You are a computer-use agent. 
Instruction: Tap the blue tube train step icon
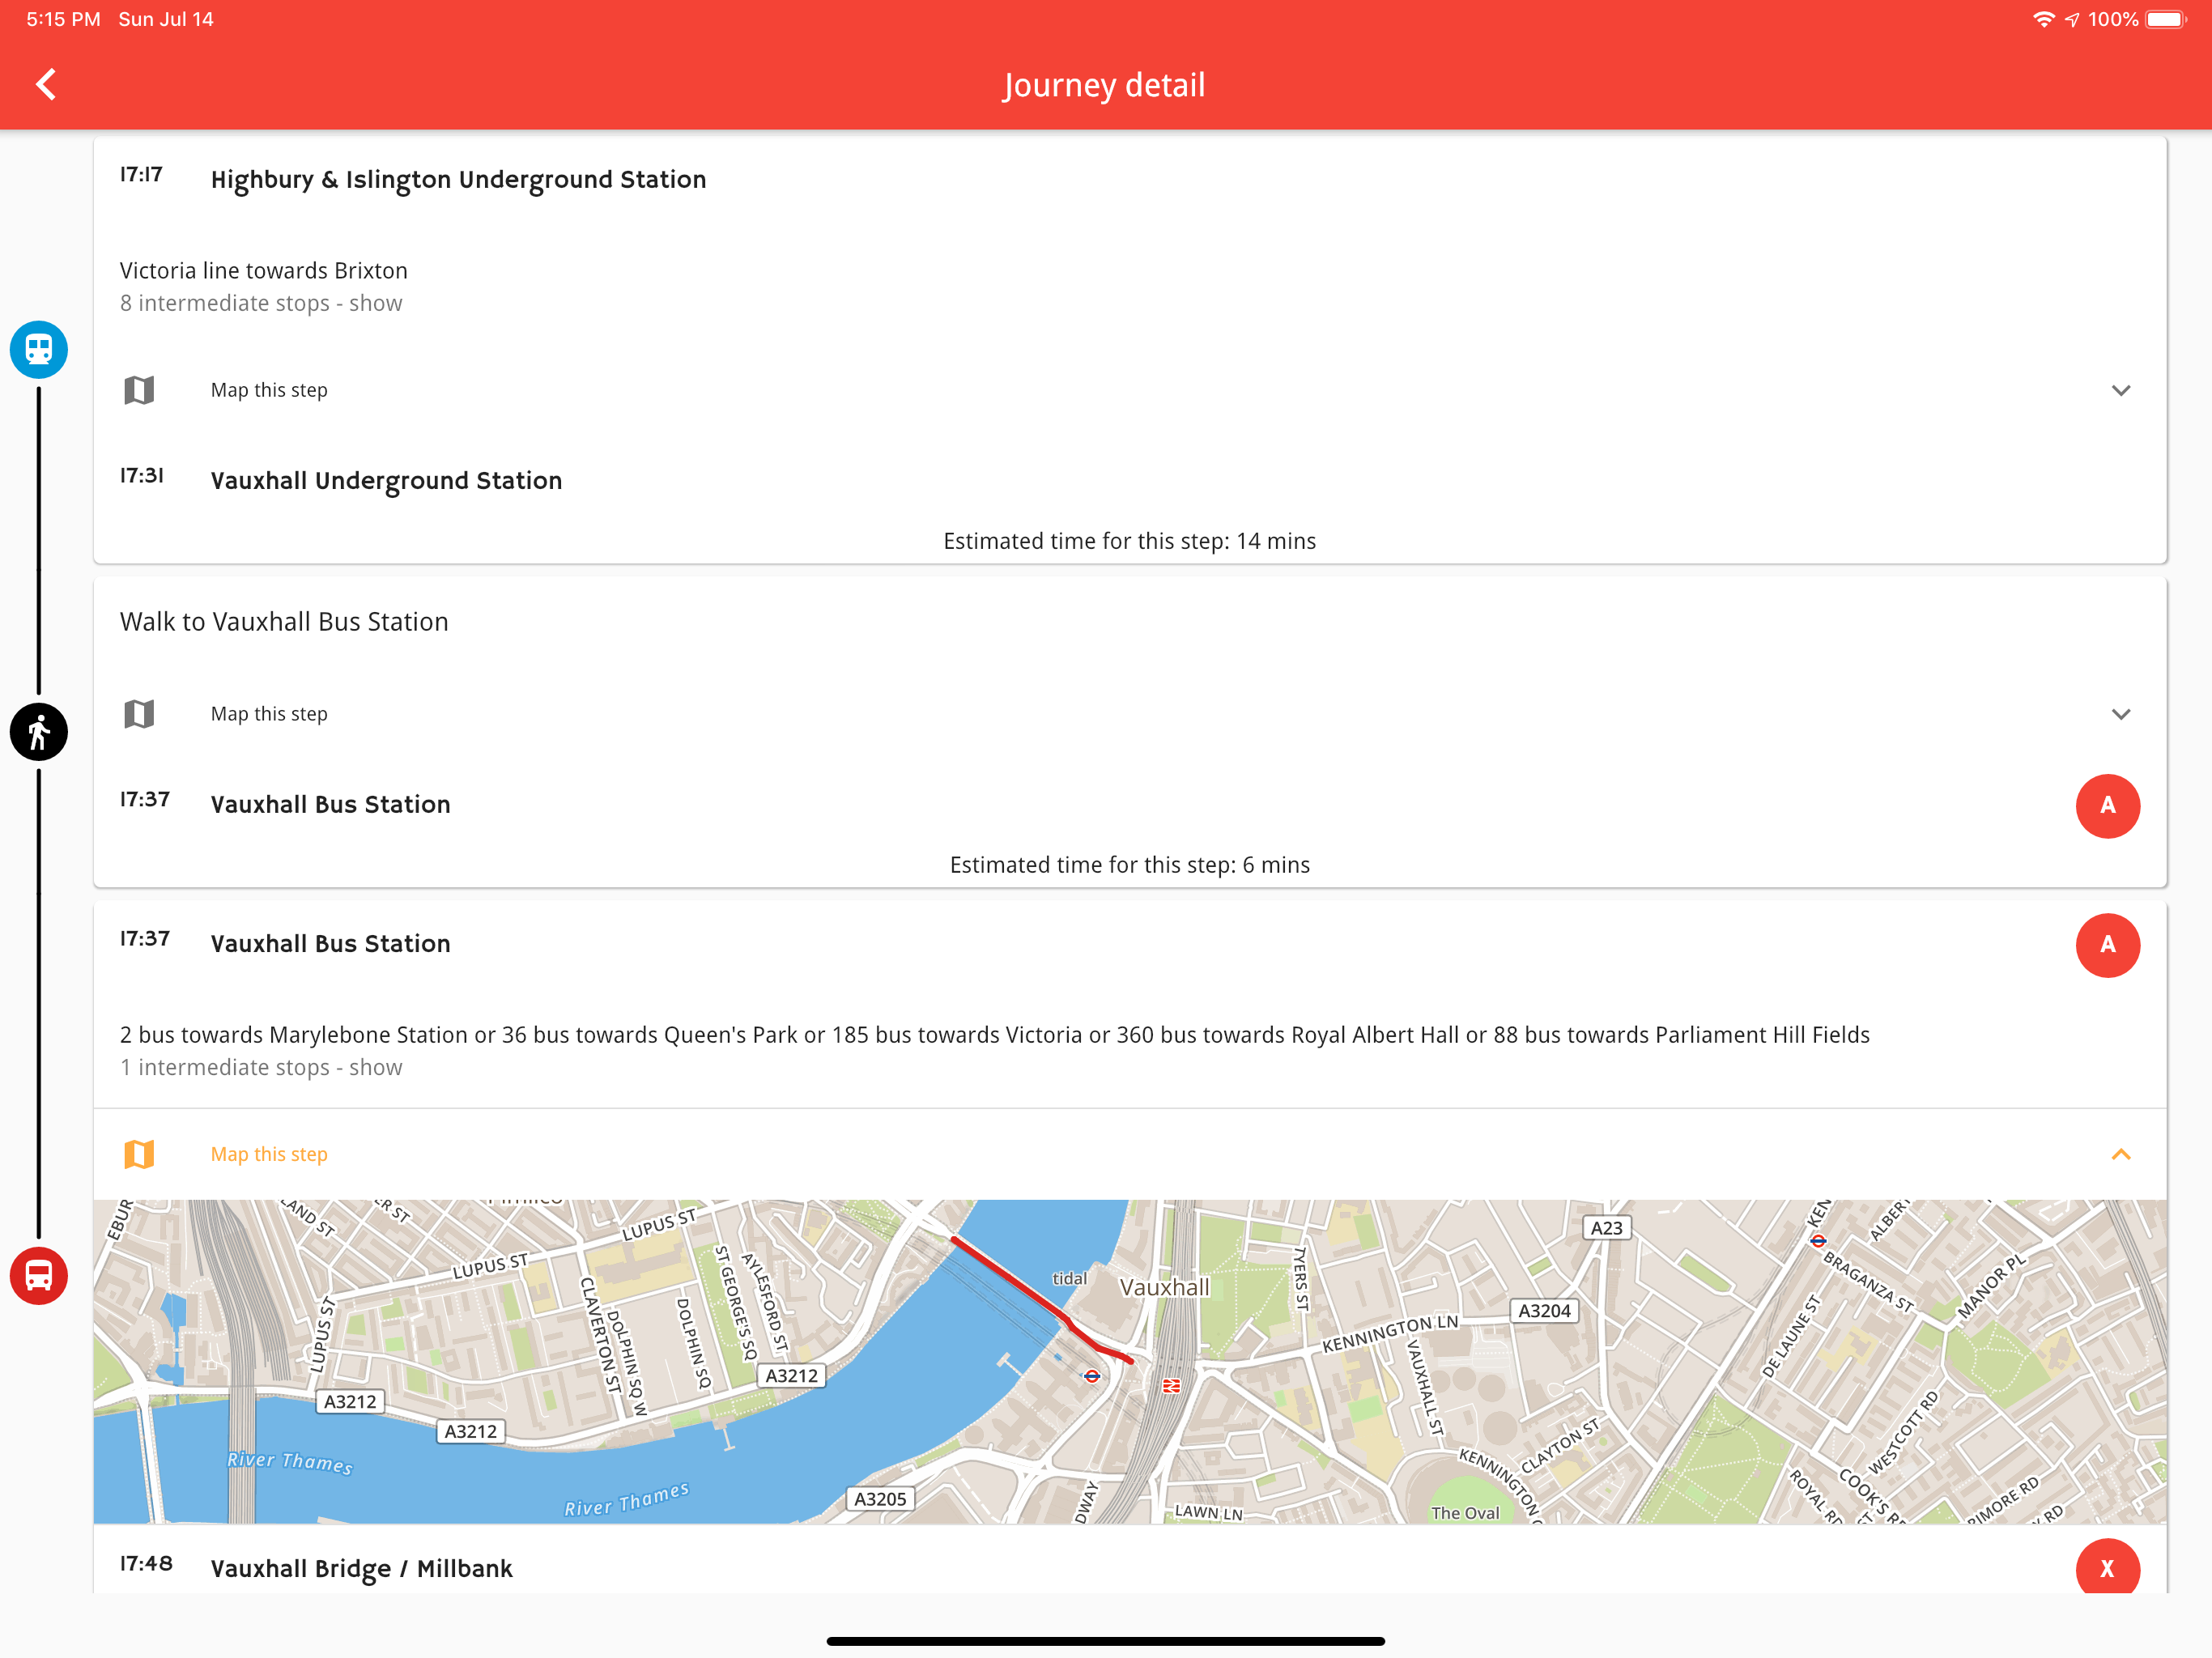(x=39, y=349)
